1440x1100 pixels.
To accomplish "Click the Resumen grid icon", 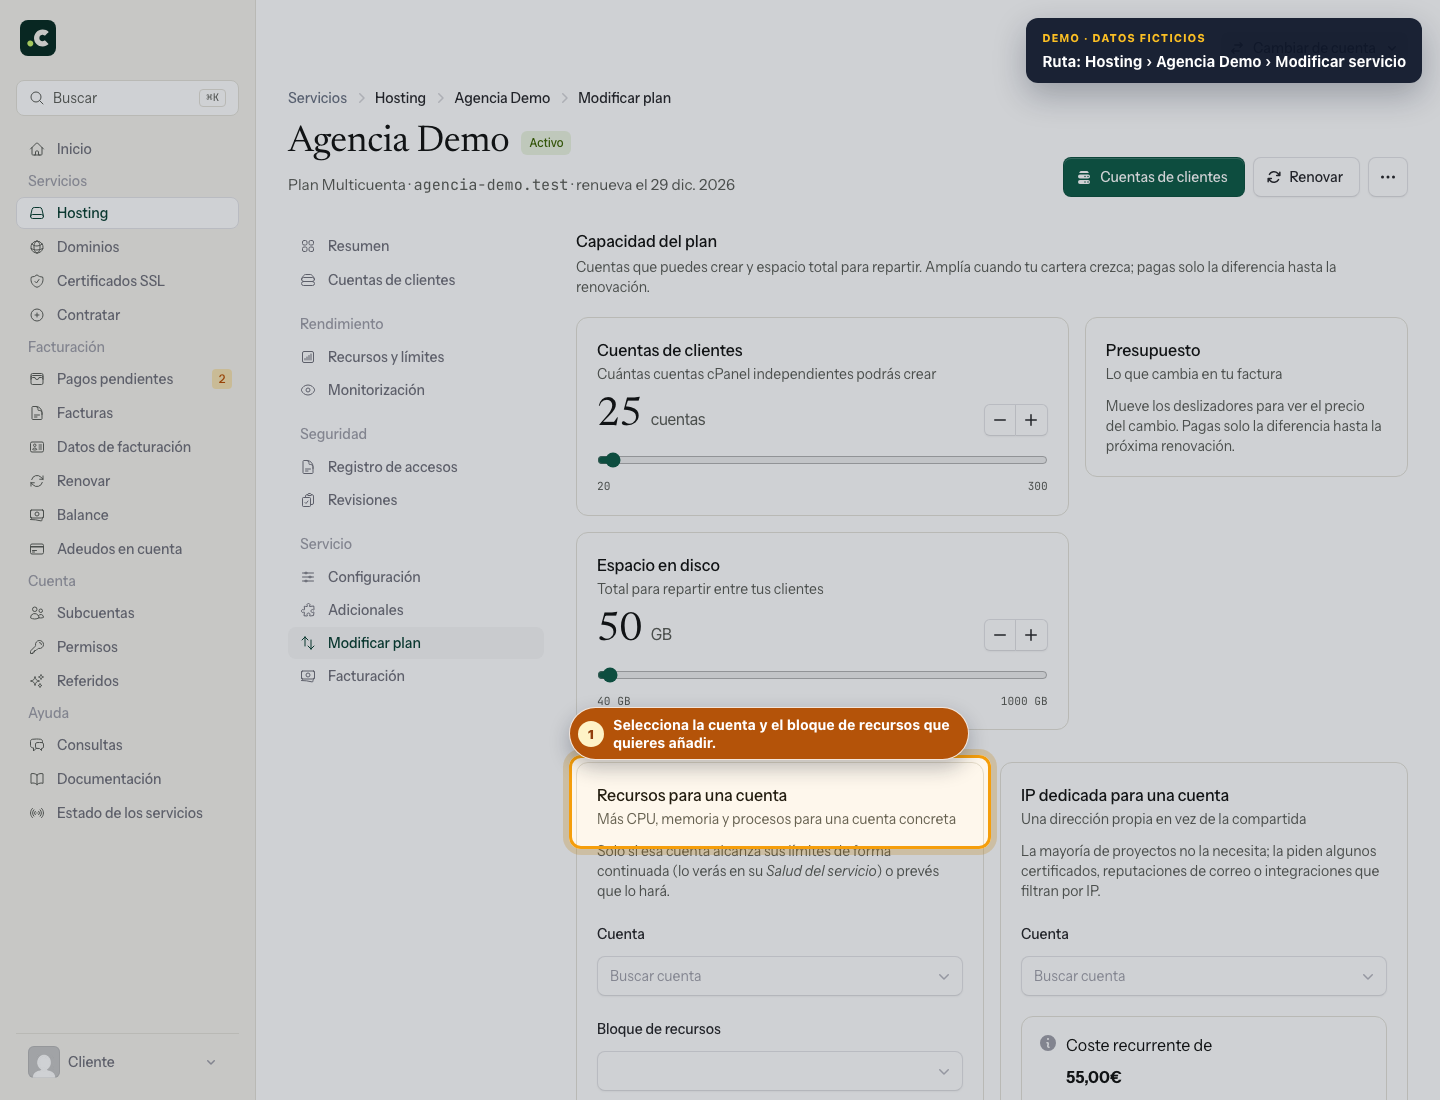I will point(308,246).
